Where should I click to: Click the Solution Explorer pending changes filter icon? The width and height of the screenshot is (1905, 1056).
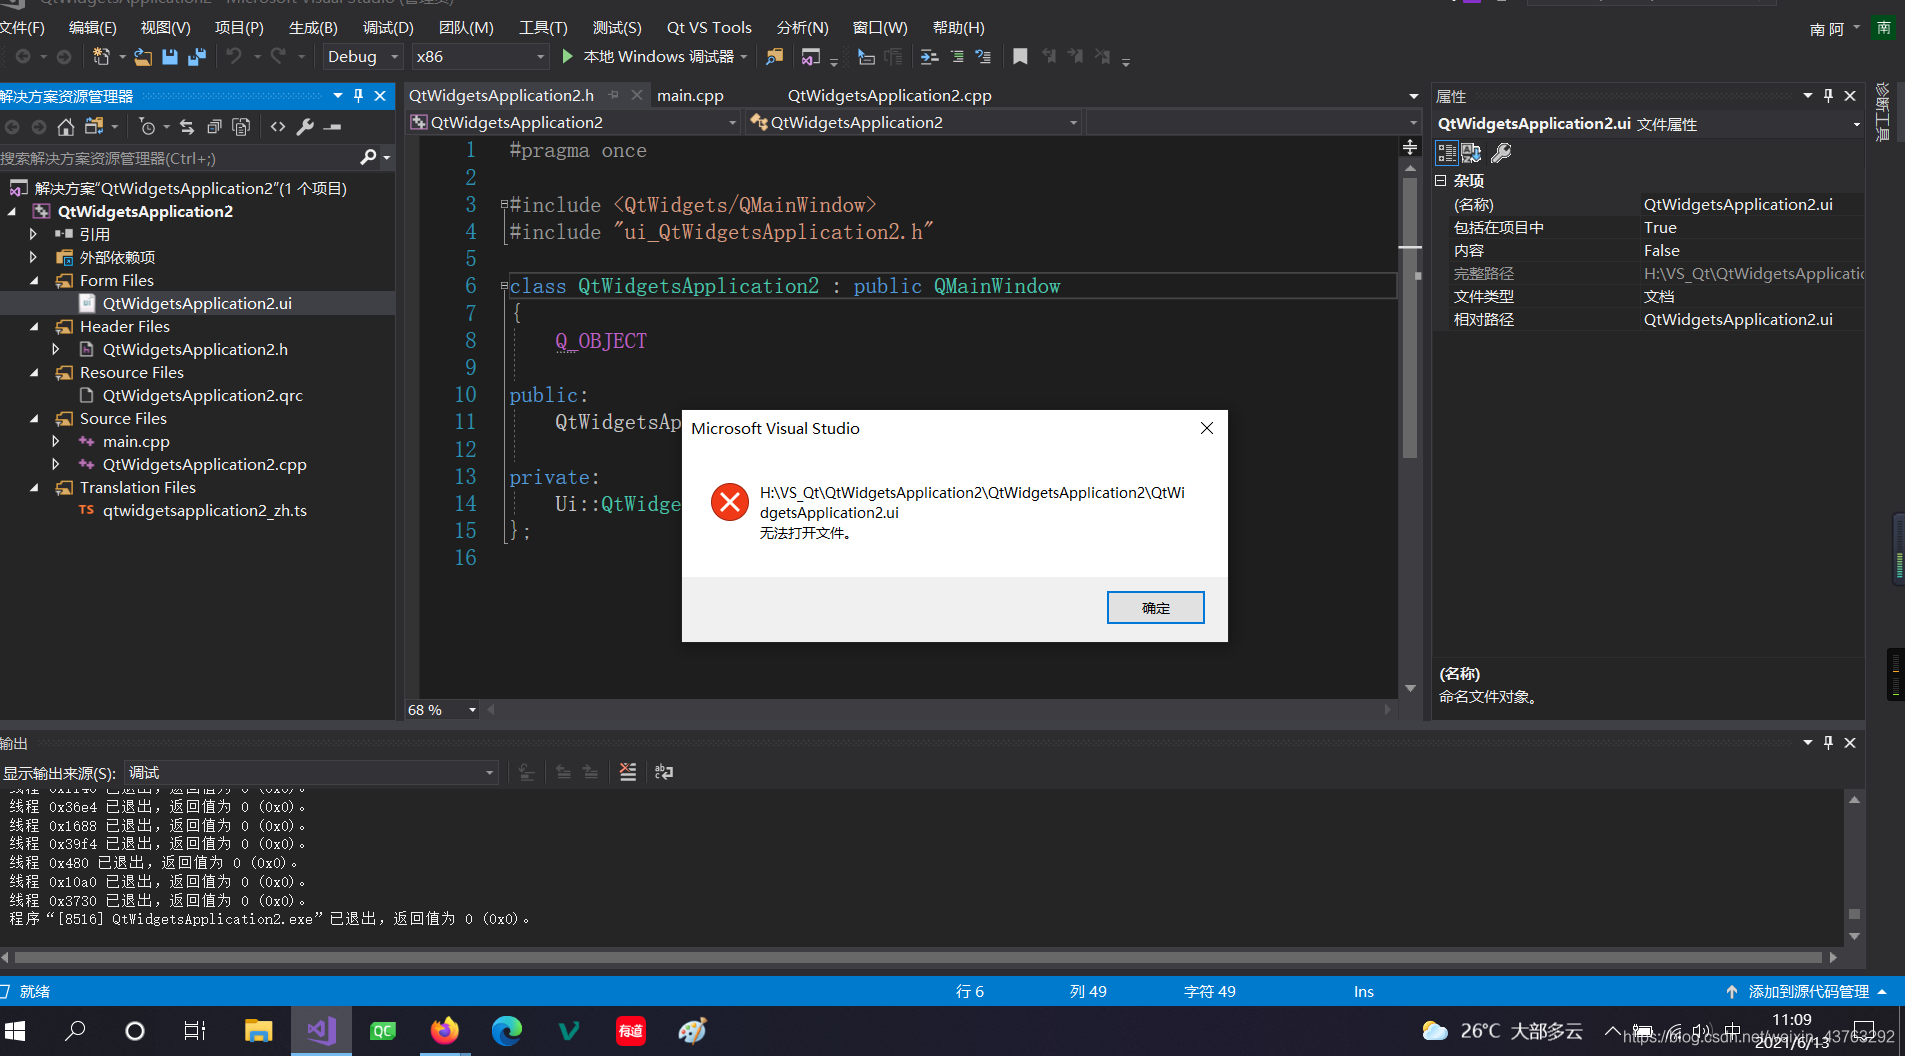[148, 127]
